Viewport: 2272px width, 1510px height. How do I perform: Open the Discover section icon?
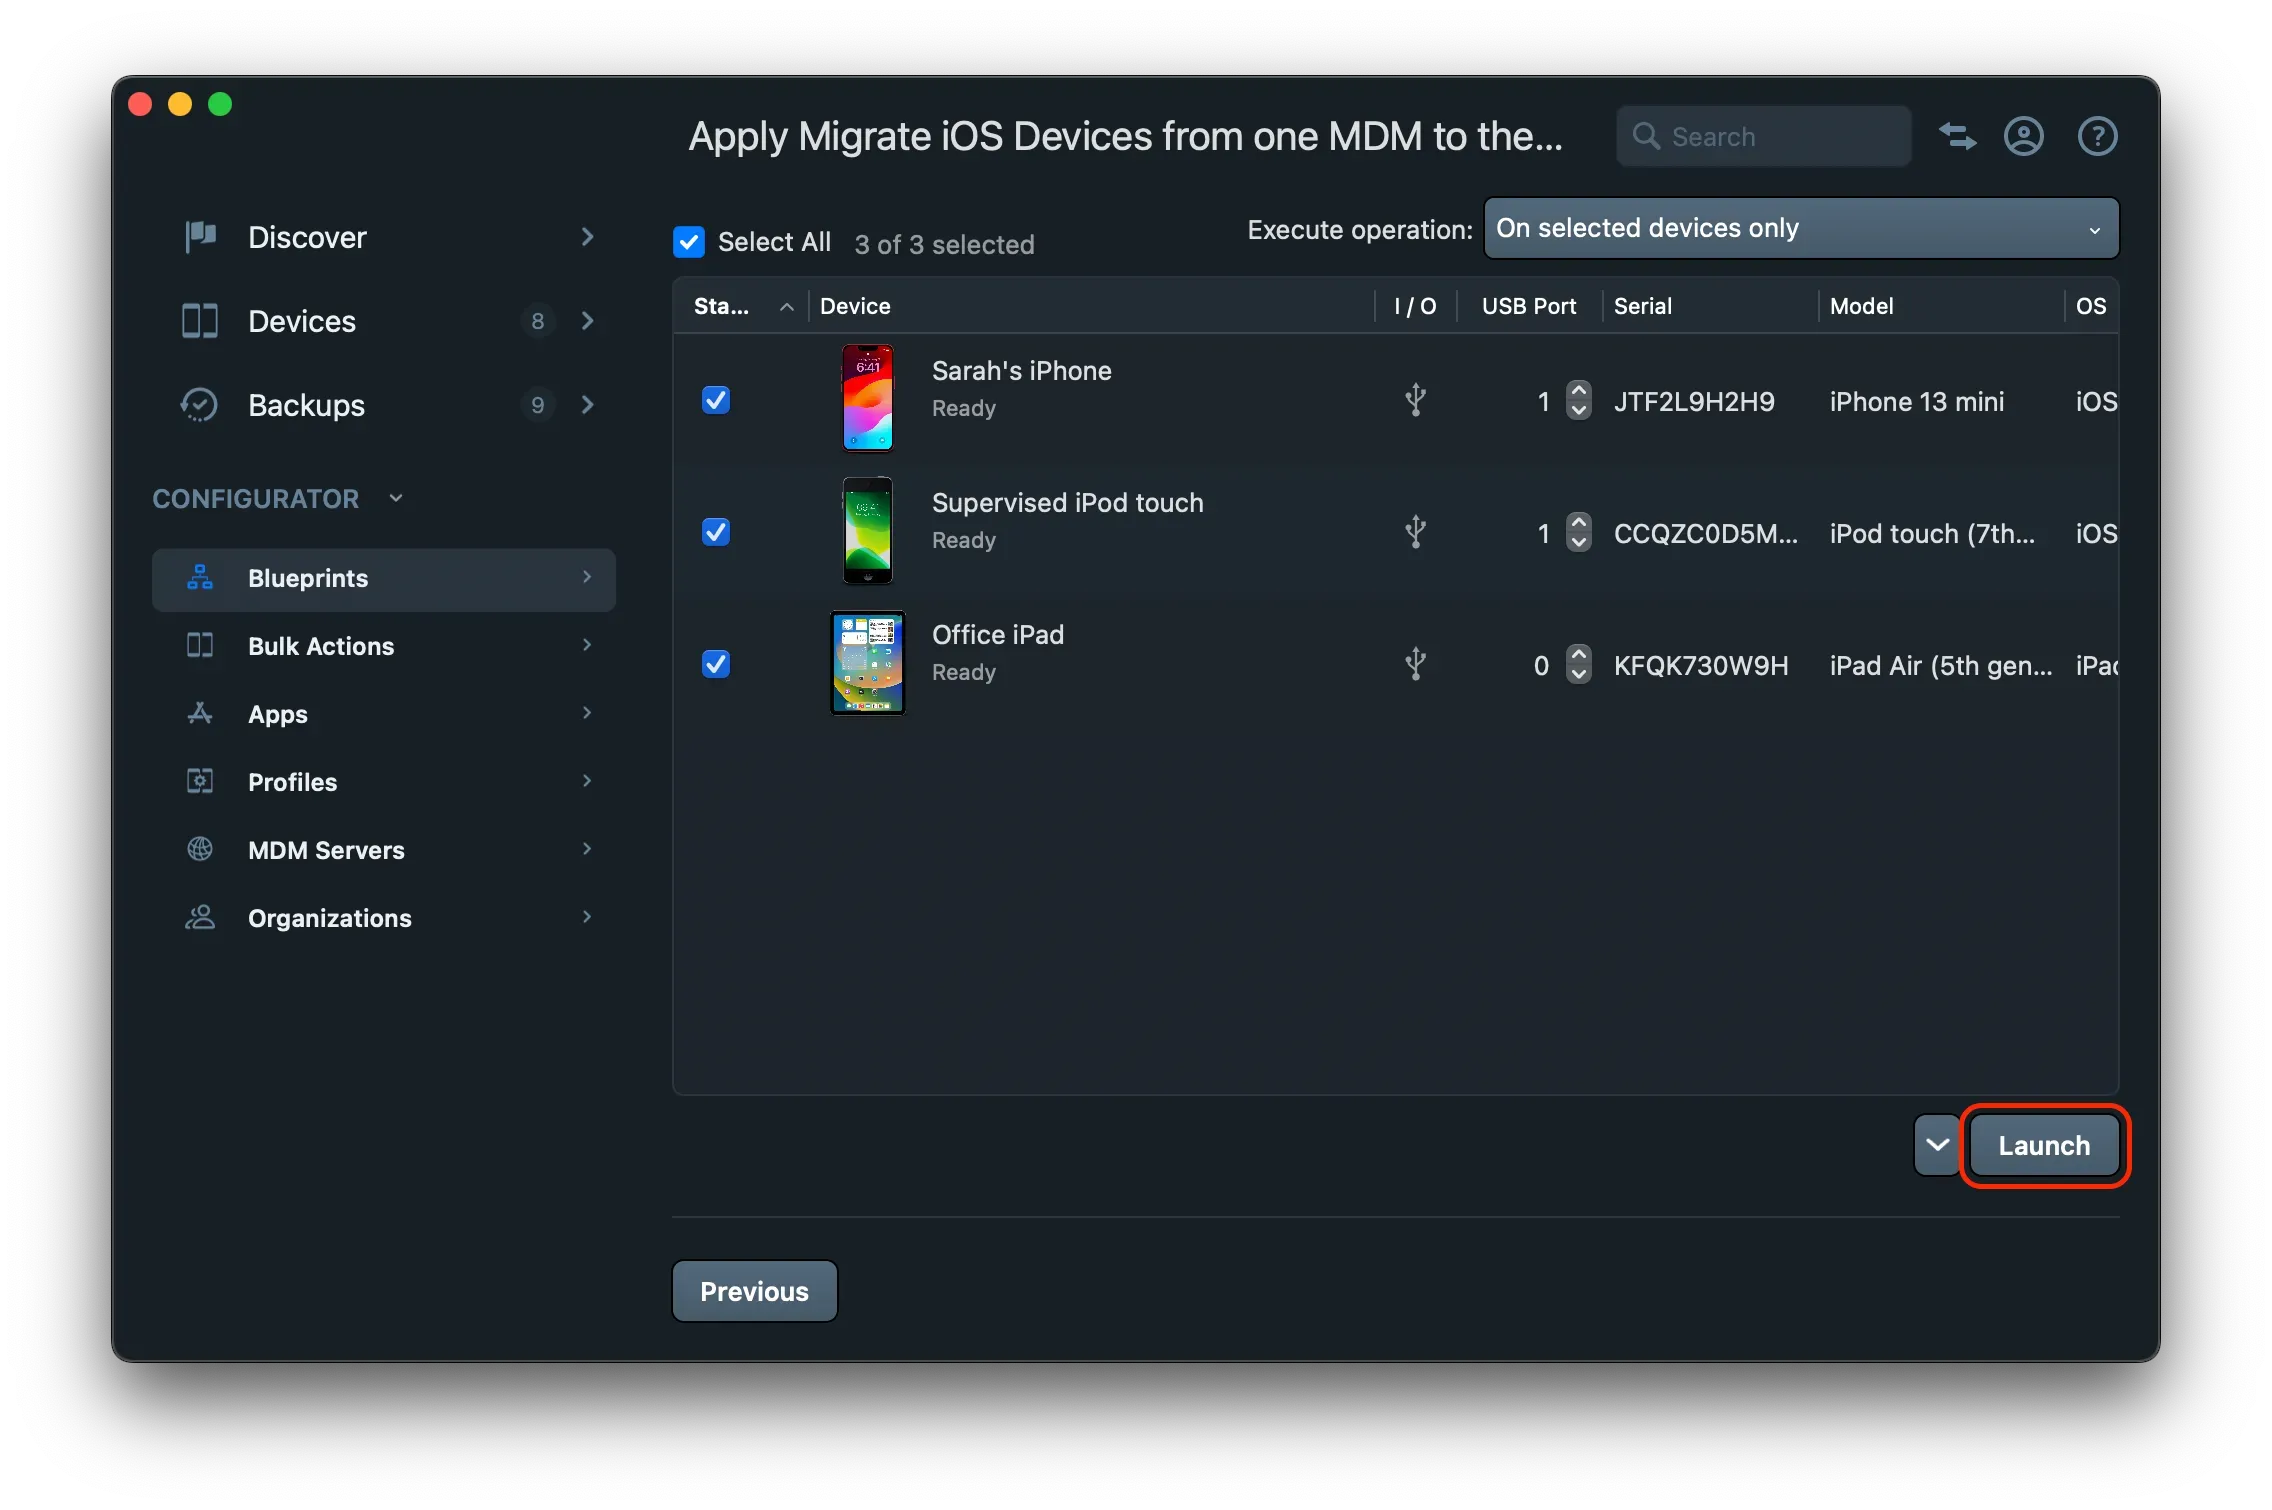tap(199, 237)
